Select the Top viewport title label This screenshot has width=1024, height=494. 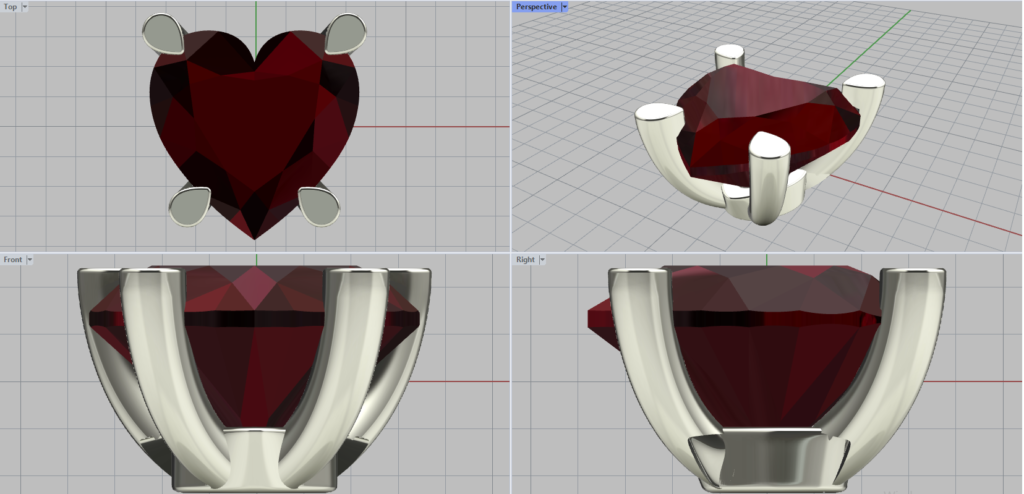(10, 7)
